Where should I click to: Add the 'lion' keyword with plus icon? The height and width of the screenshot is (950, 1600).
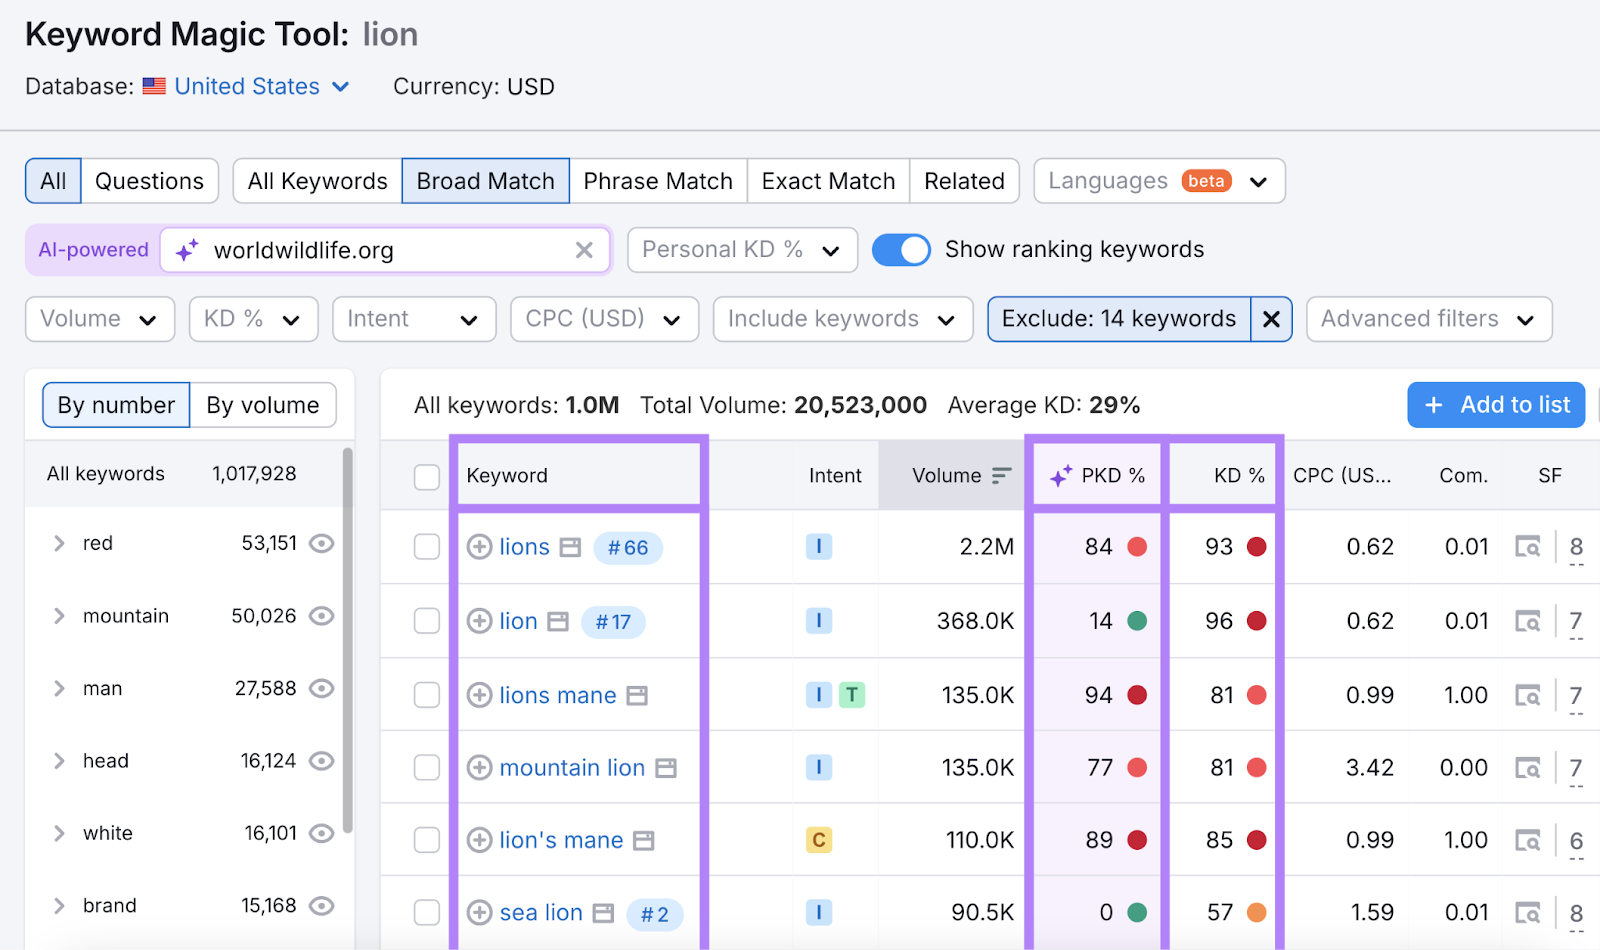[x=480, y=621]
